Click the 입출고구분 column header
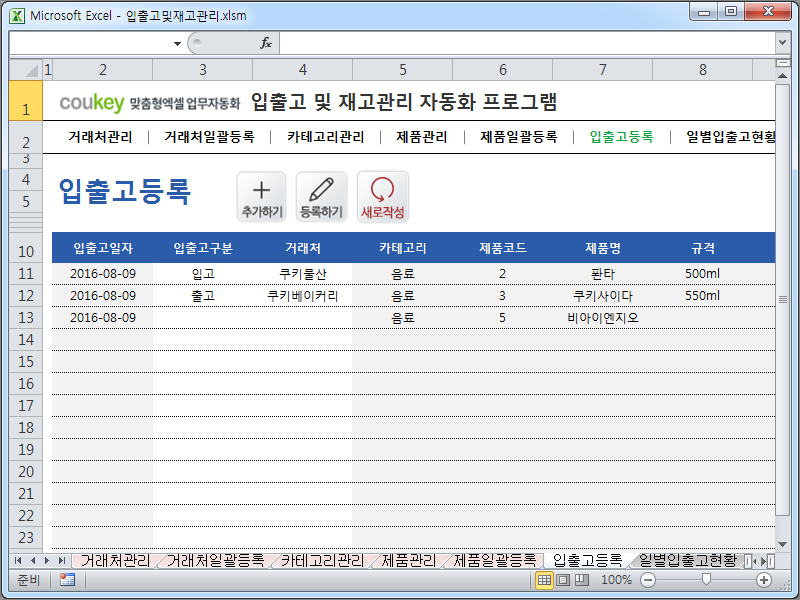The height and width of the screenshot is (600, 800). tap(203, 248)
